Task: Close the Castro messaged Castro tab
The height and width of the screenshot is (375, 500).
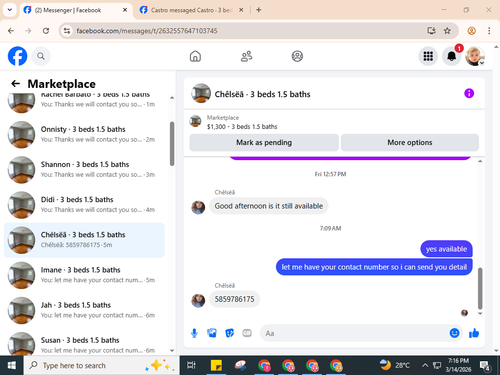Action: (241, 10)
